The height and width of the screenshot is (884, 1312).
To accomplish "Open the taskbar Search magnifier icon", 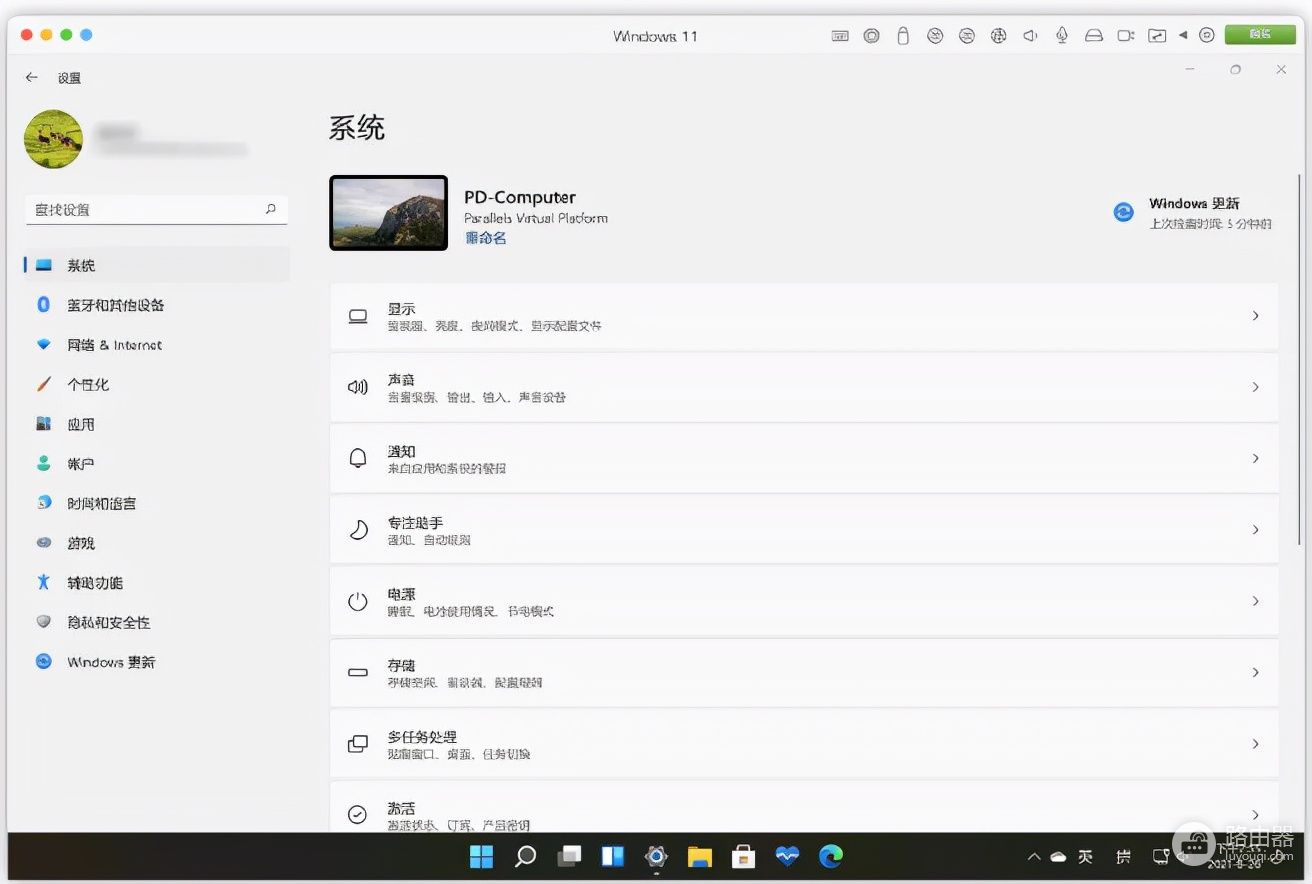I will [x=525, y=856].
